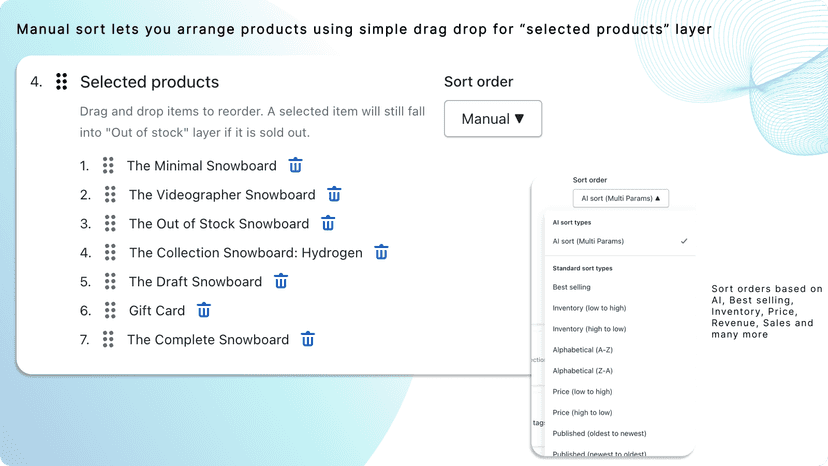This screenshot has height=466, width=828.
Task: Choose Price (high to low) sorting
Action: tap(582, 413)
